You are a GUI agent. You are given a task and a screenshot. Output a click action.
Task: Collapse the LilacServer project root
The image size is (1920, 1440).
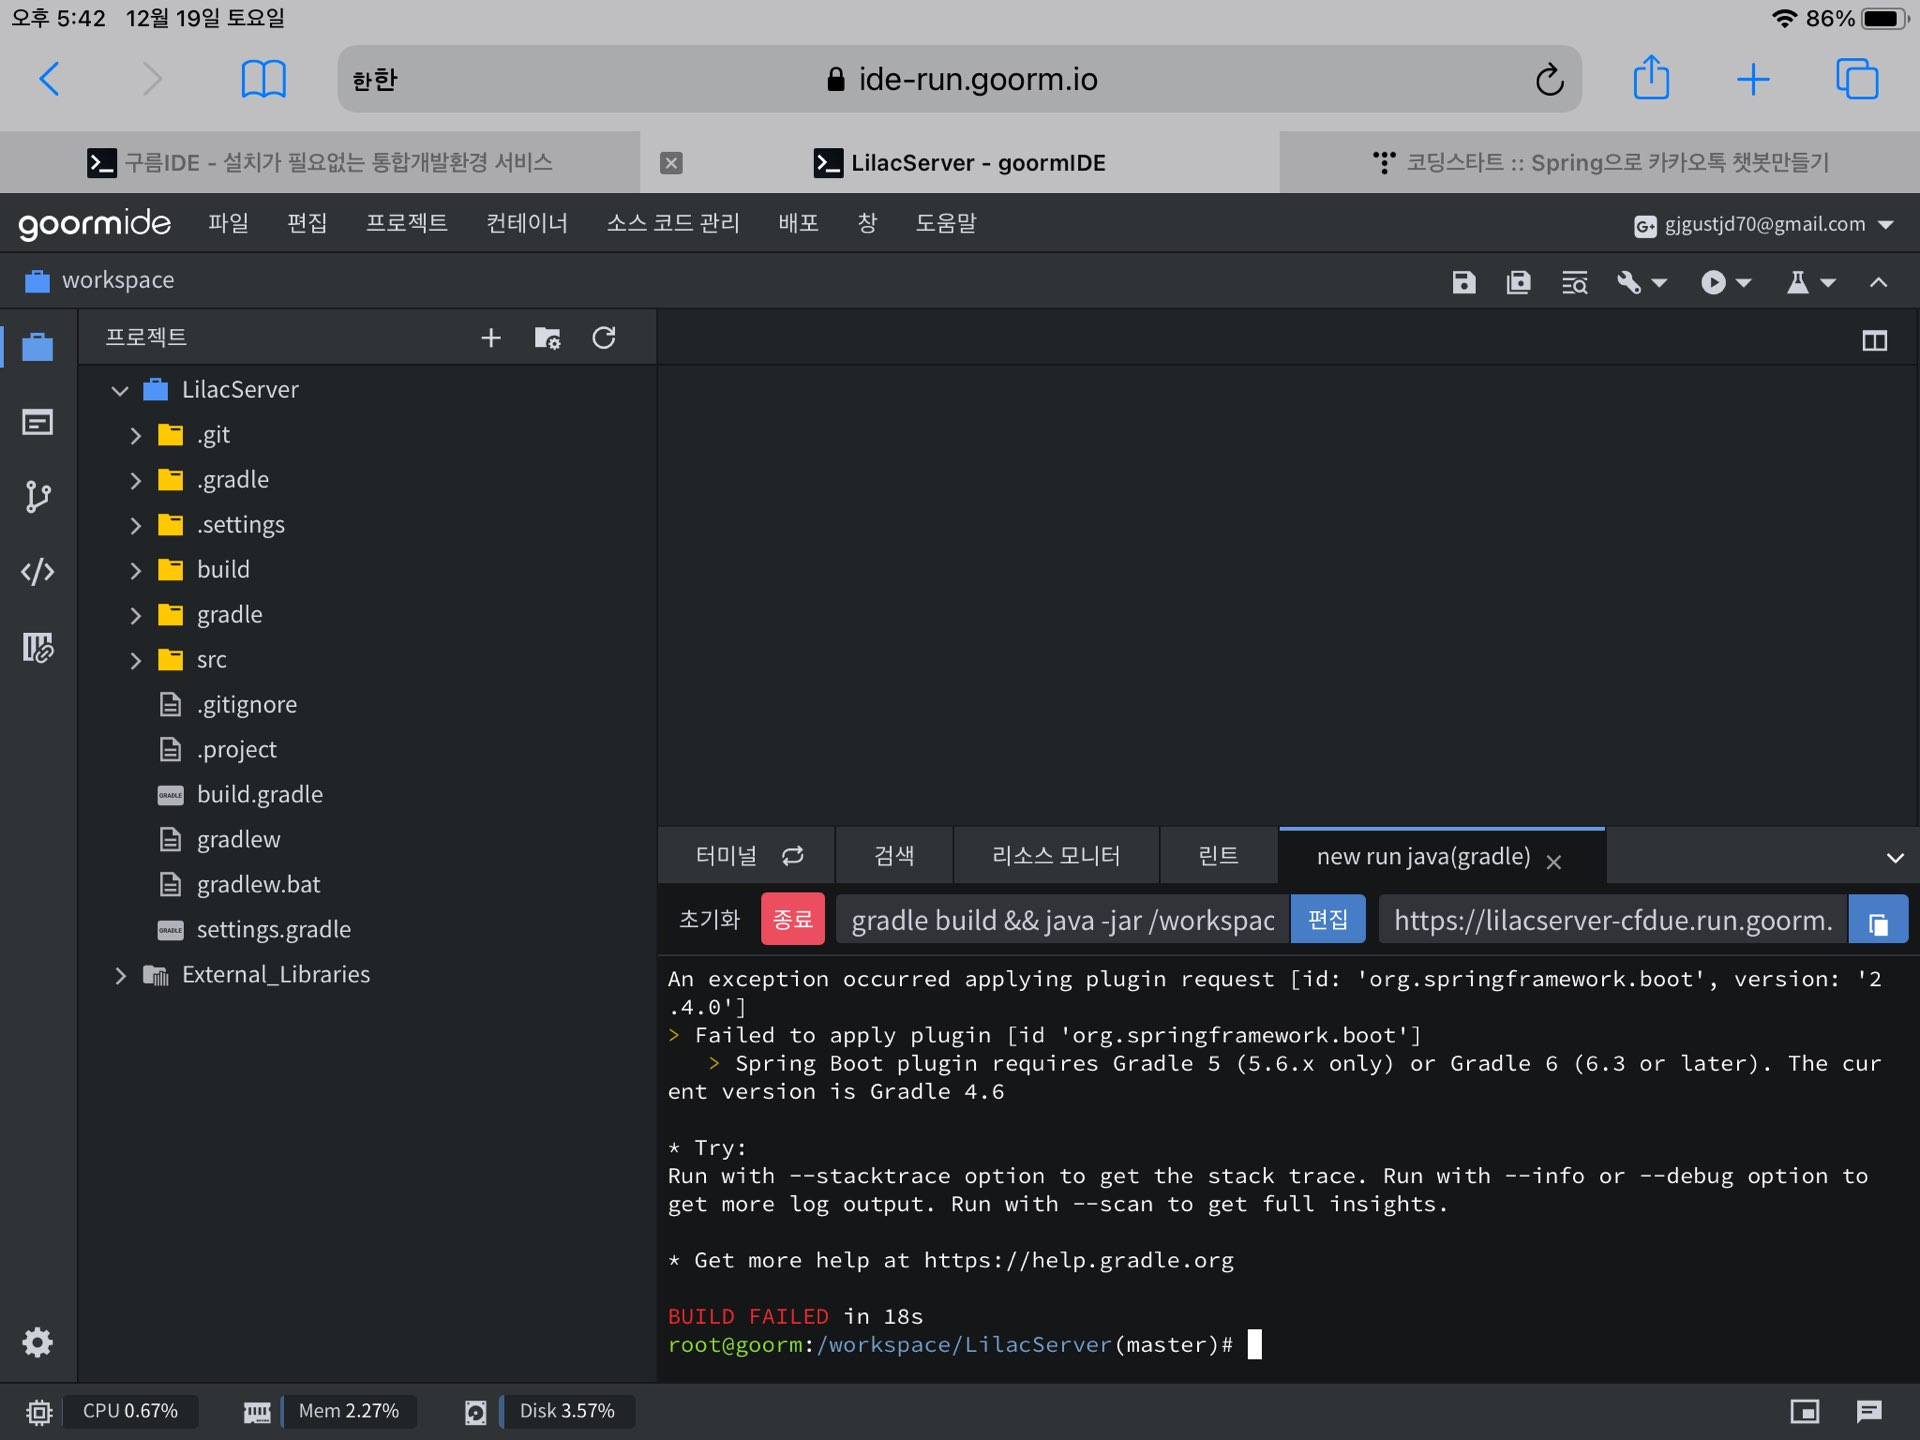(120, 390)
